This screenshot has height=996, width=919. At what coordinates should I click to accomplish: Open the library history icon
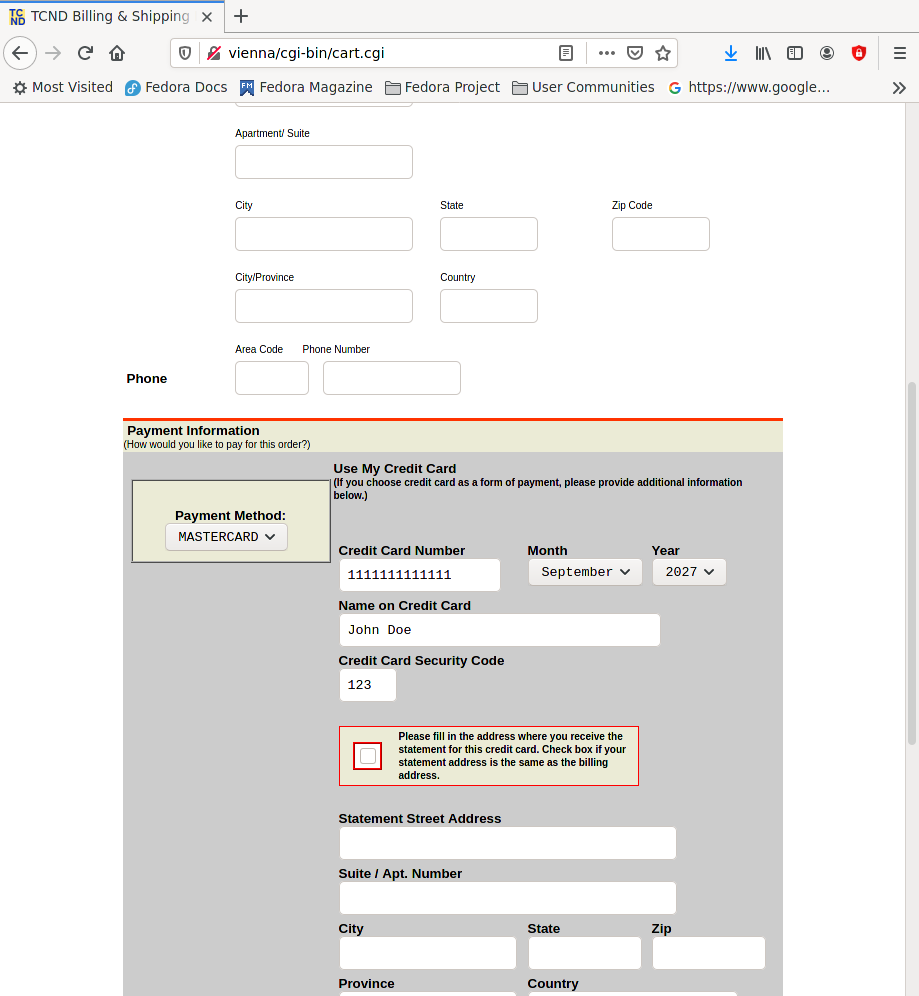763,53
